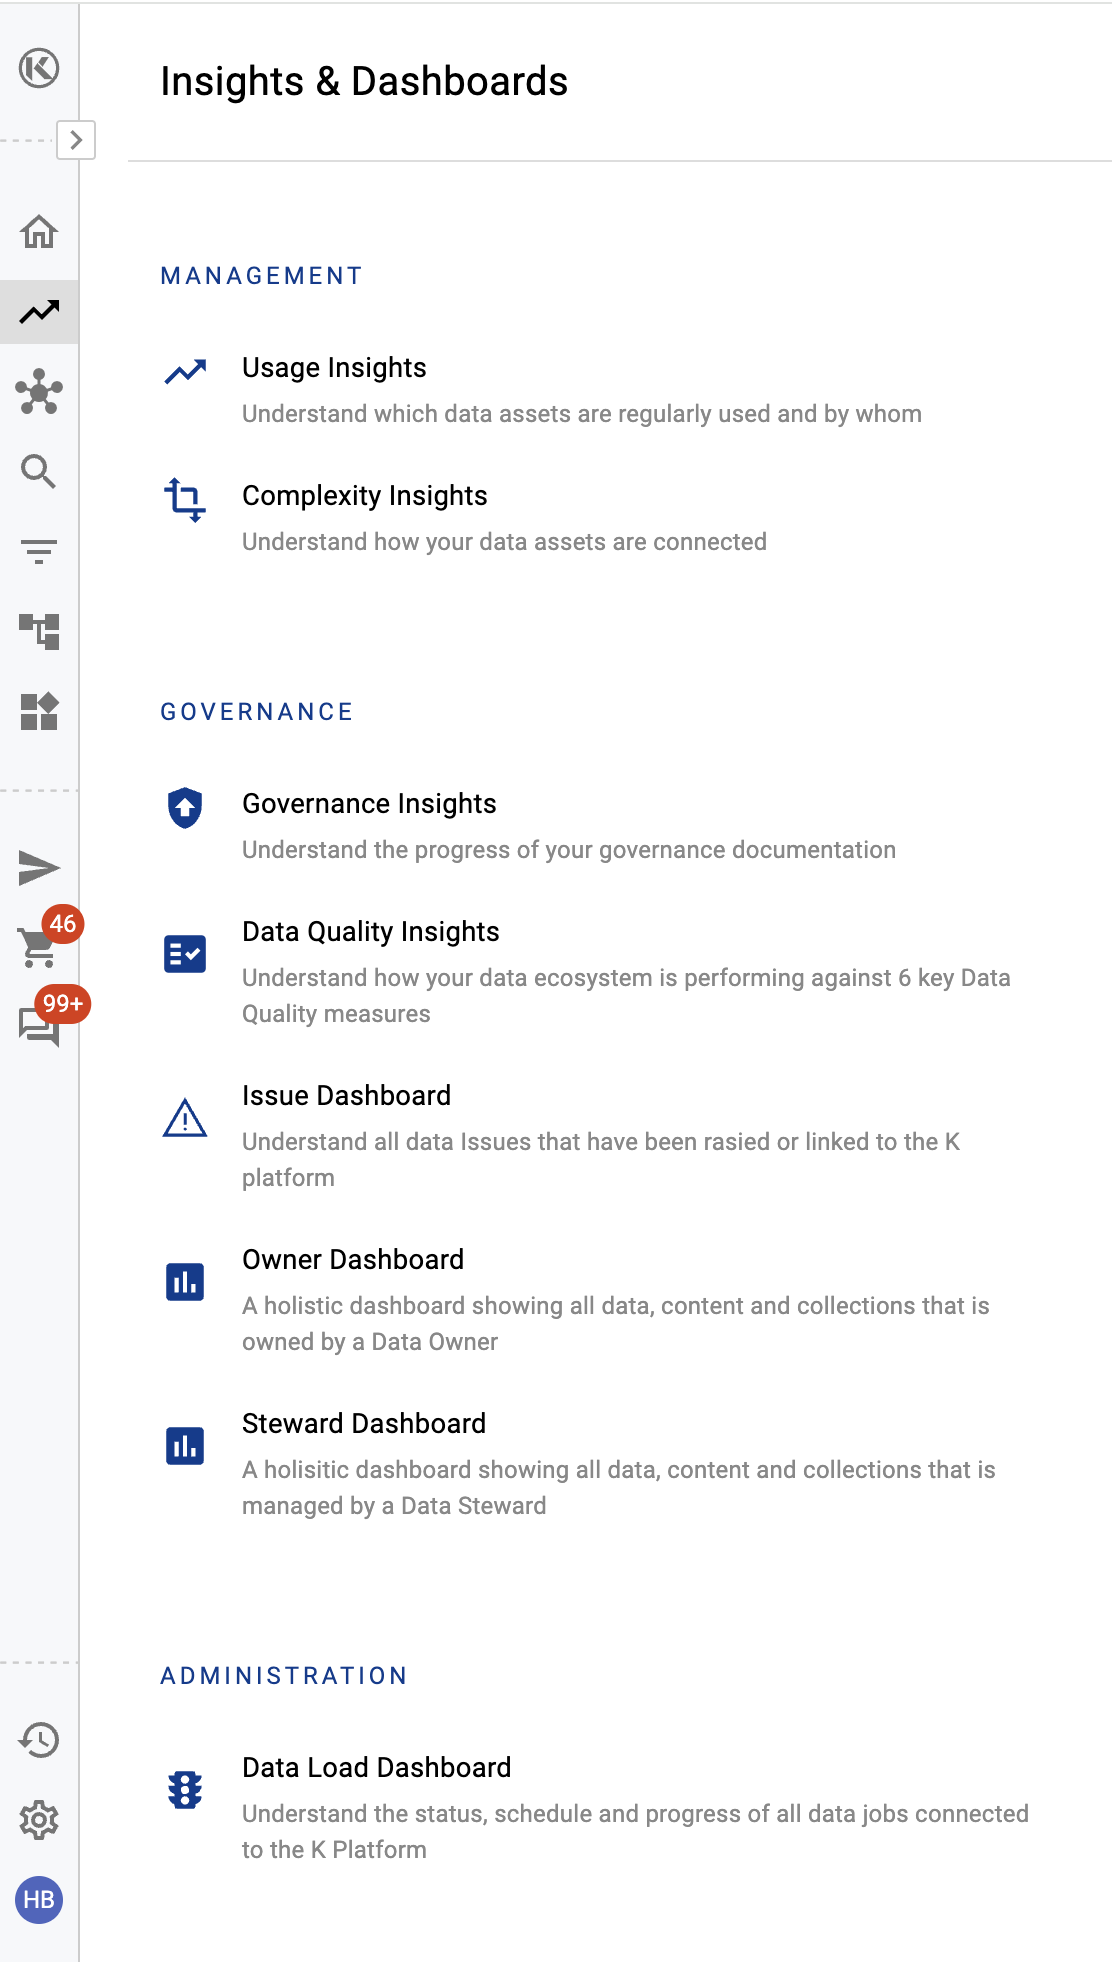Open Complexity Insights
The width and height of the screenshot is (1112, 1962).
[364, 496]
